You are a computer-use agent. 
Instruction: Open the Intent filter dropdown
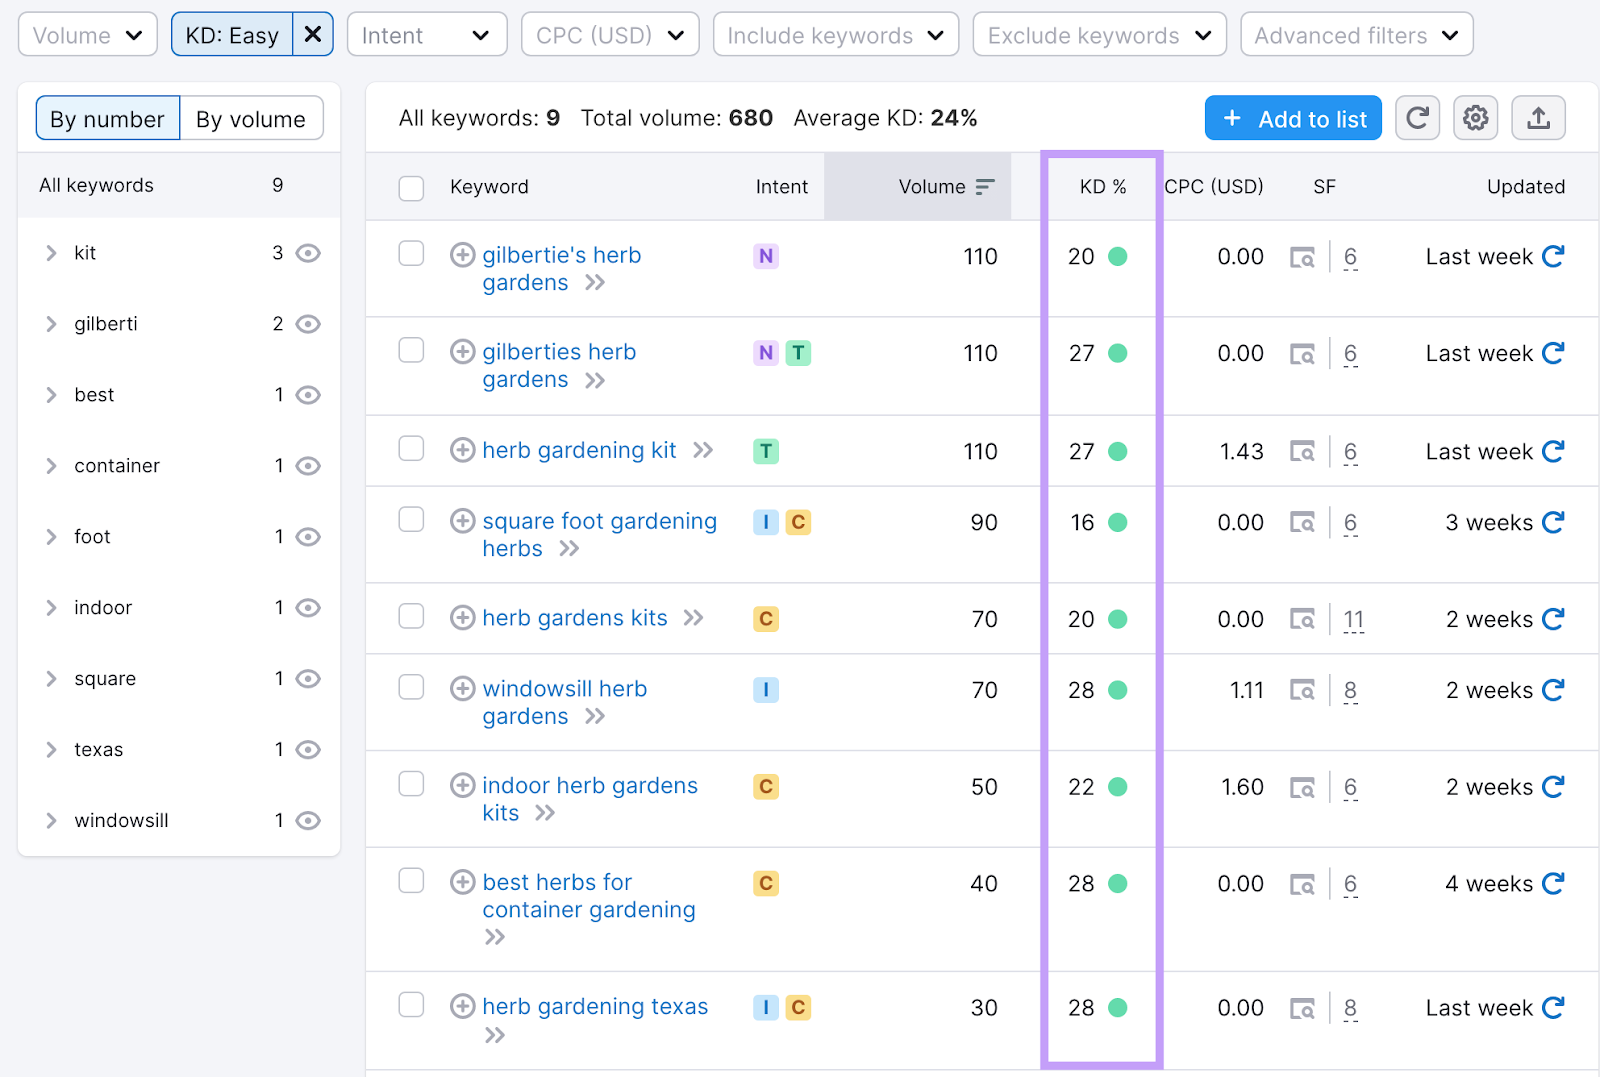coord(427,34)
